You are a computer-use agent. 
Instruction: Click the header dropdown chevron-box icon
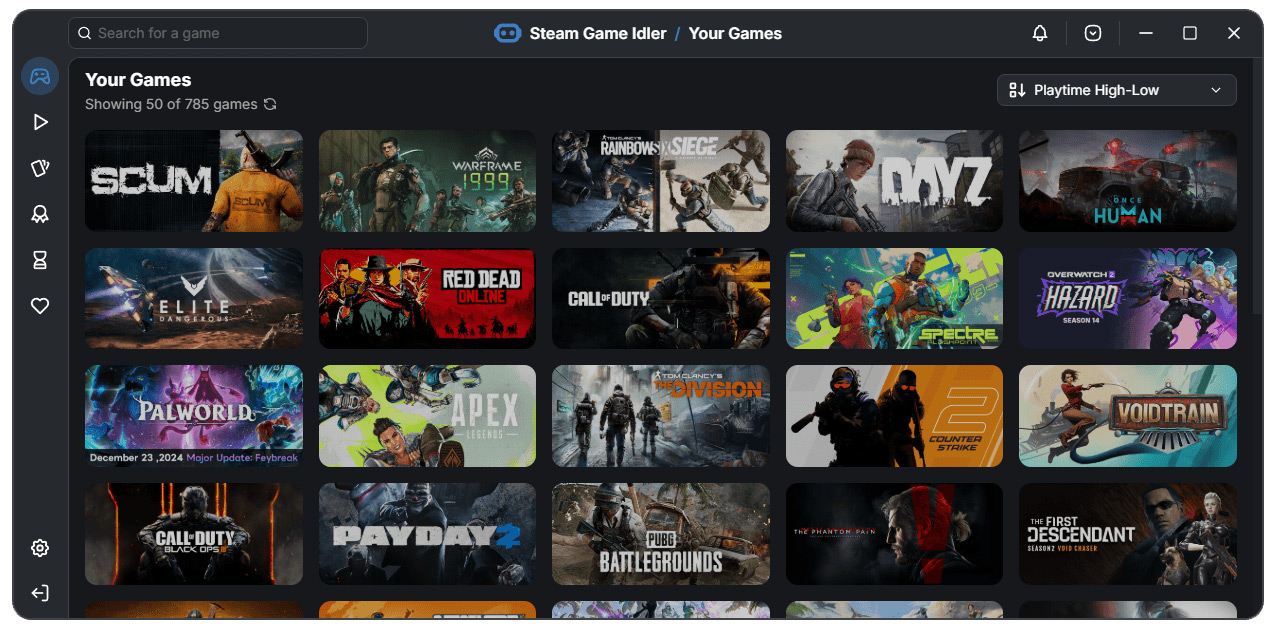tap(1093, 33)
